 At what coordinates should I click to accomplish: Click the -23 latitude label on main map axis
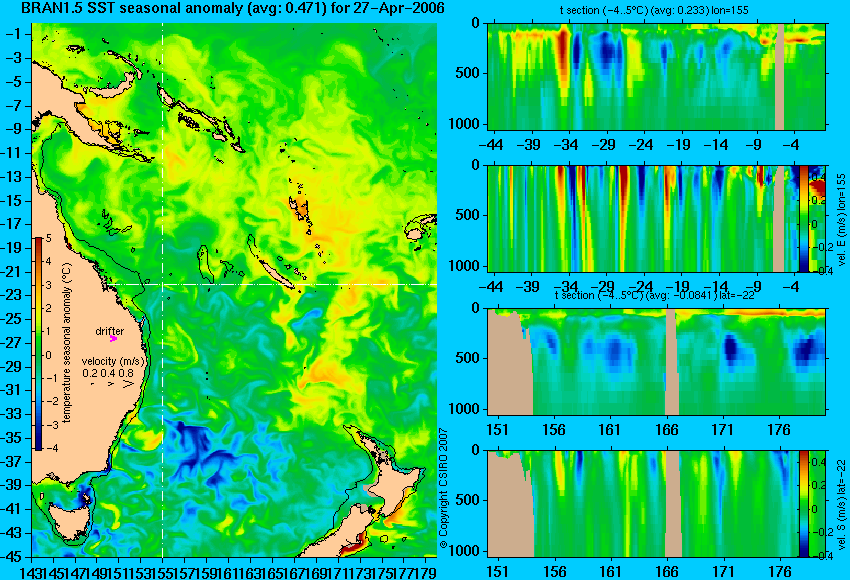[x=12, y=295]
